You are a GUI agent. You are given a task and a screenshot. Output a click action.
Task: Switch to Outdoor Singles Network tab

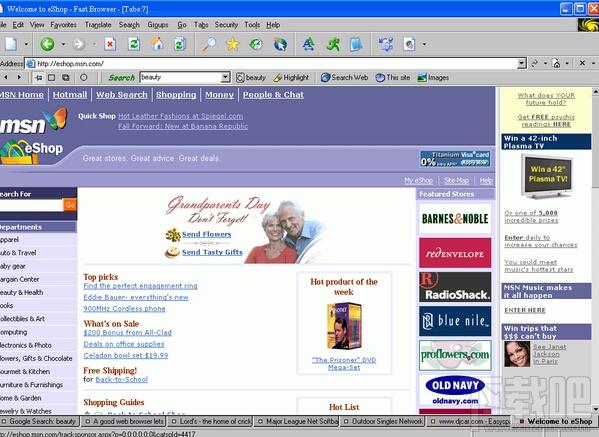[384, 421]
